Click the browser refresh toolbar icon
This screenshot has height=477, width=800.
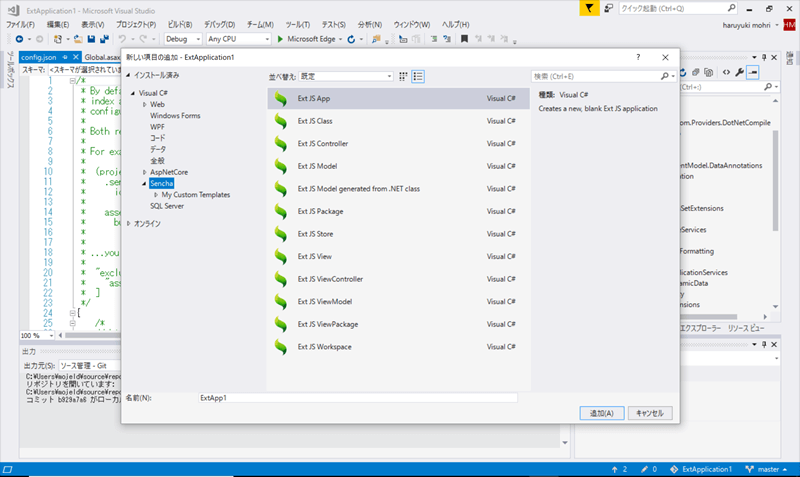[x=351, y=39]
